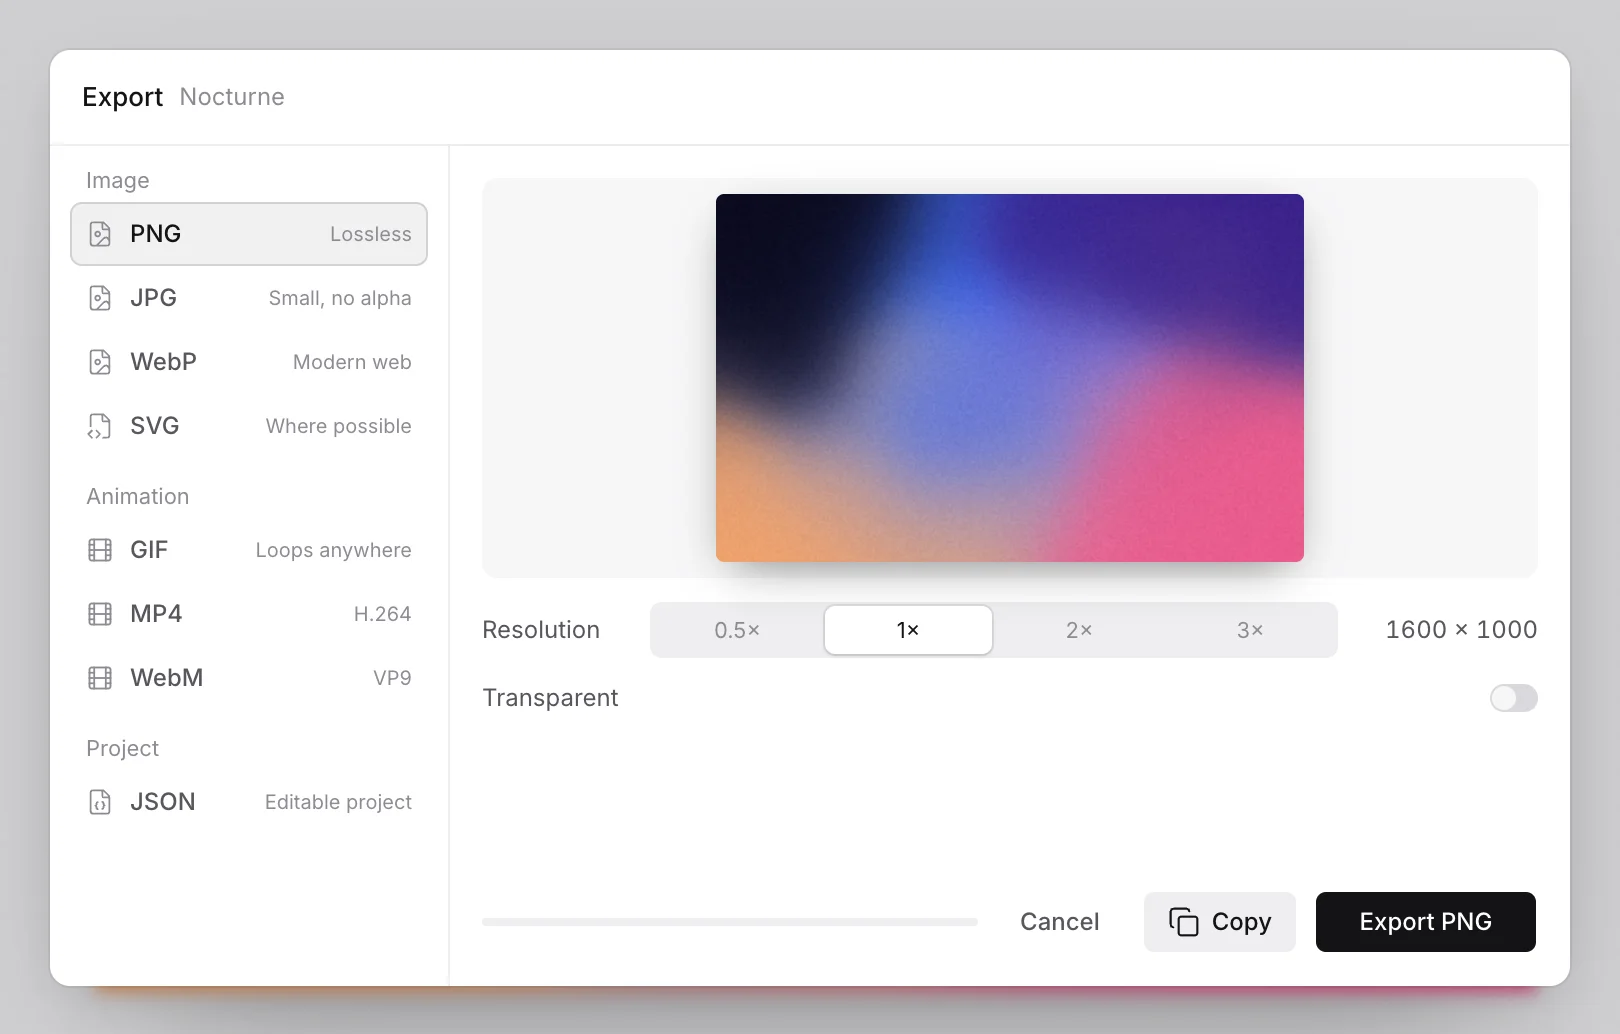Click the 1600 × 1000 dimensions text

point(1461,630)
